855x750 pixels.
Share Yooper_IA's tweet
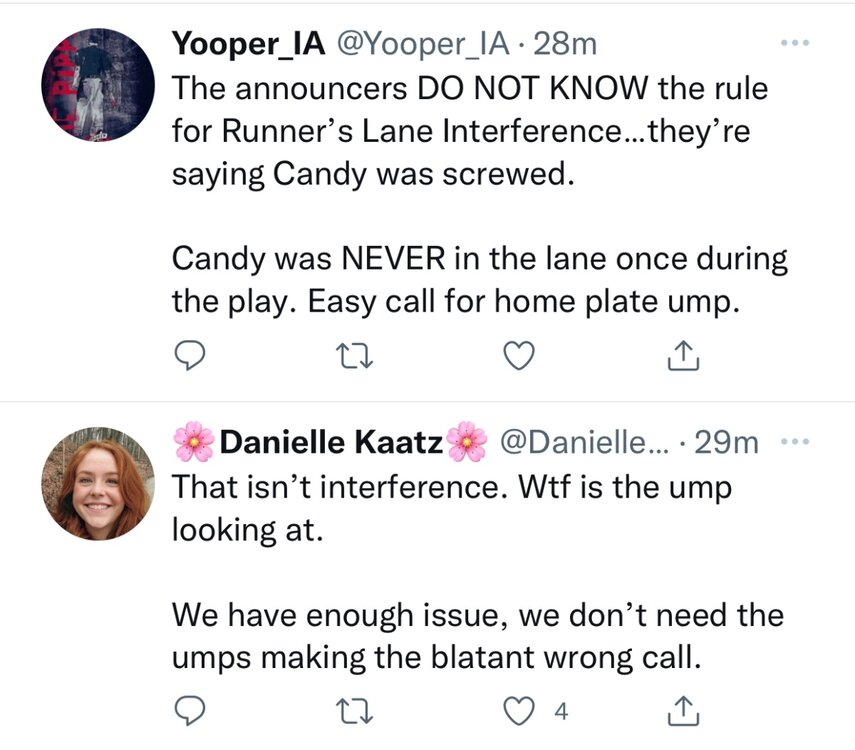coord(681,355)
